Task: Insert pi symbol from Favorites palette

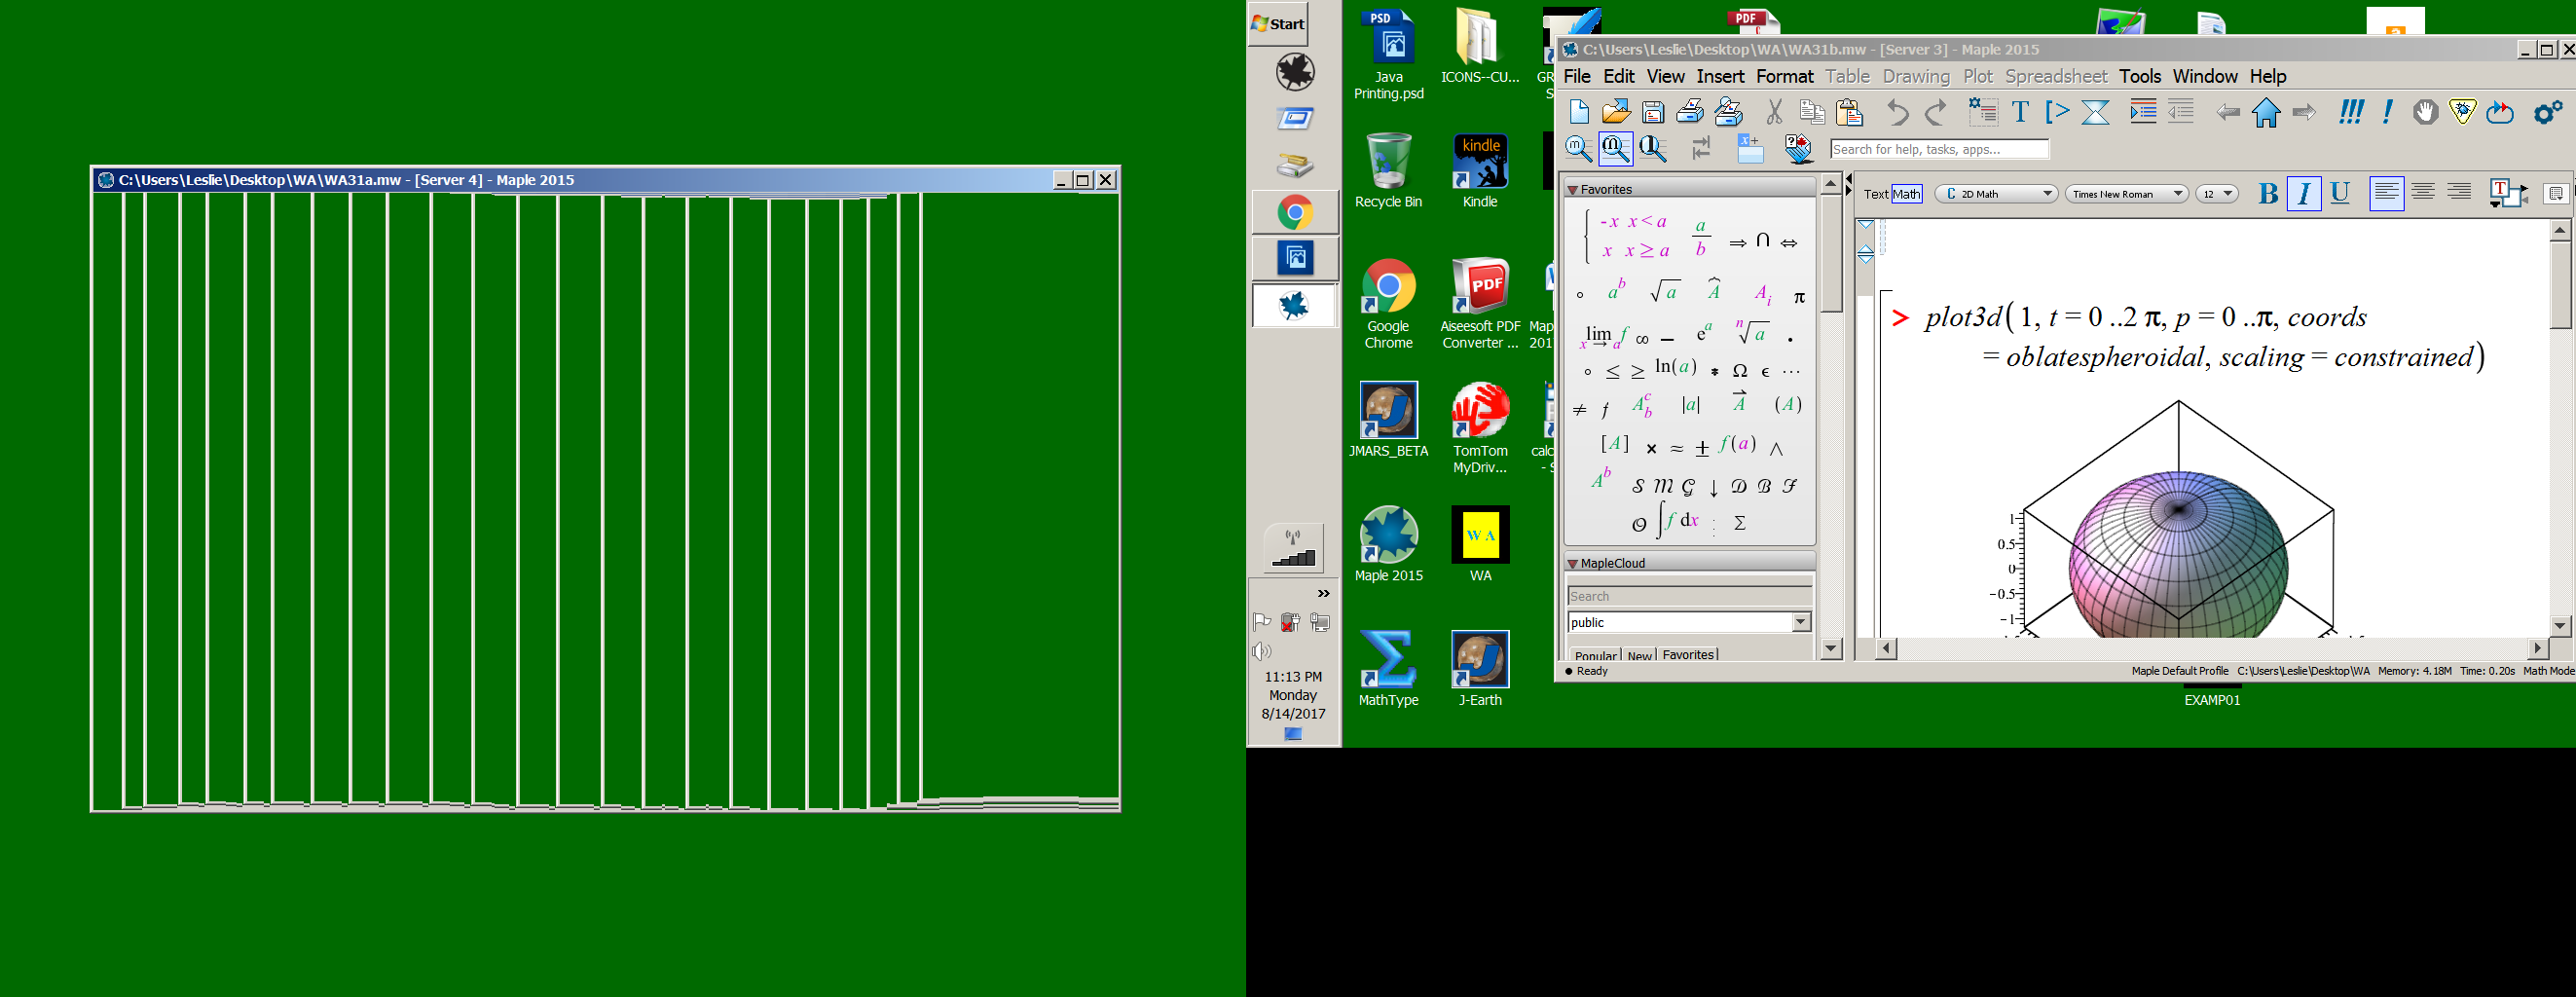Action: pyautogui.click(x=1799, y=297)
